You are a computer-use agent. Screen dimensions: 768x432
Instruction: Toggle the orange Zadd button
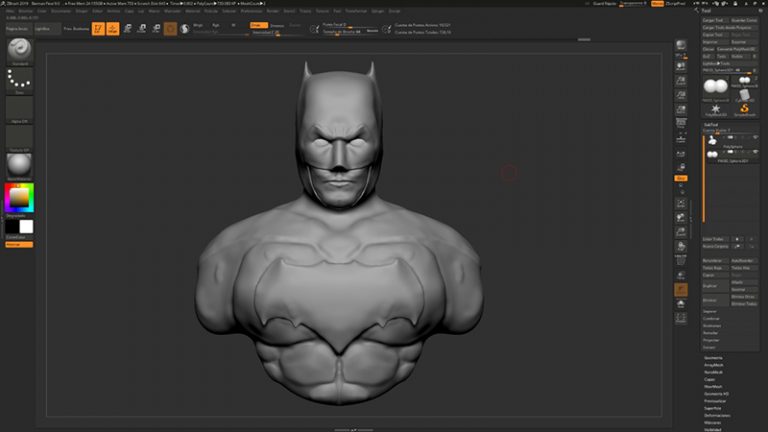click(259, 25)
